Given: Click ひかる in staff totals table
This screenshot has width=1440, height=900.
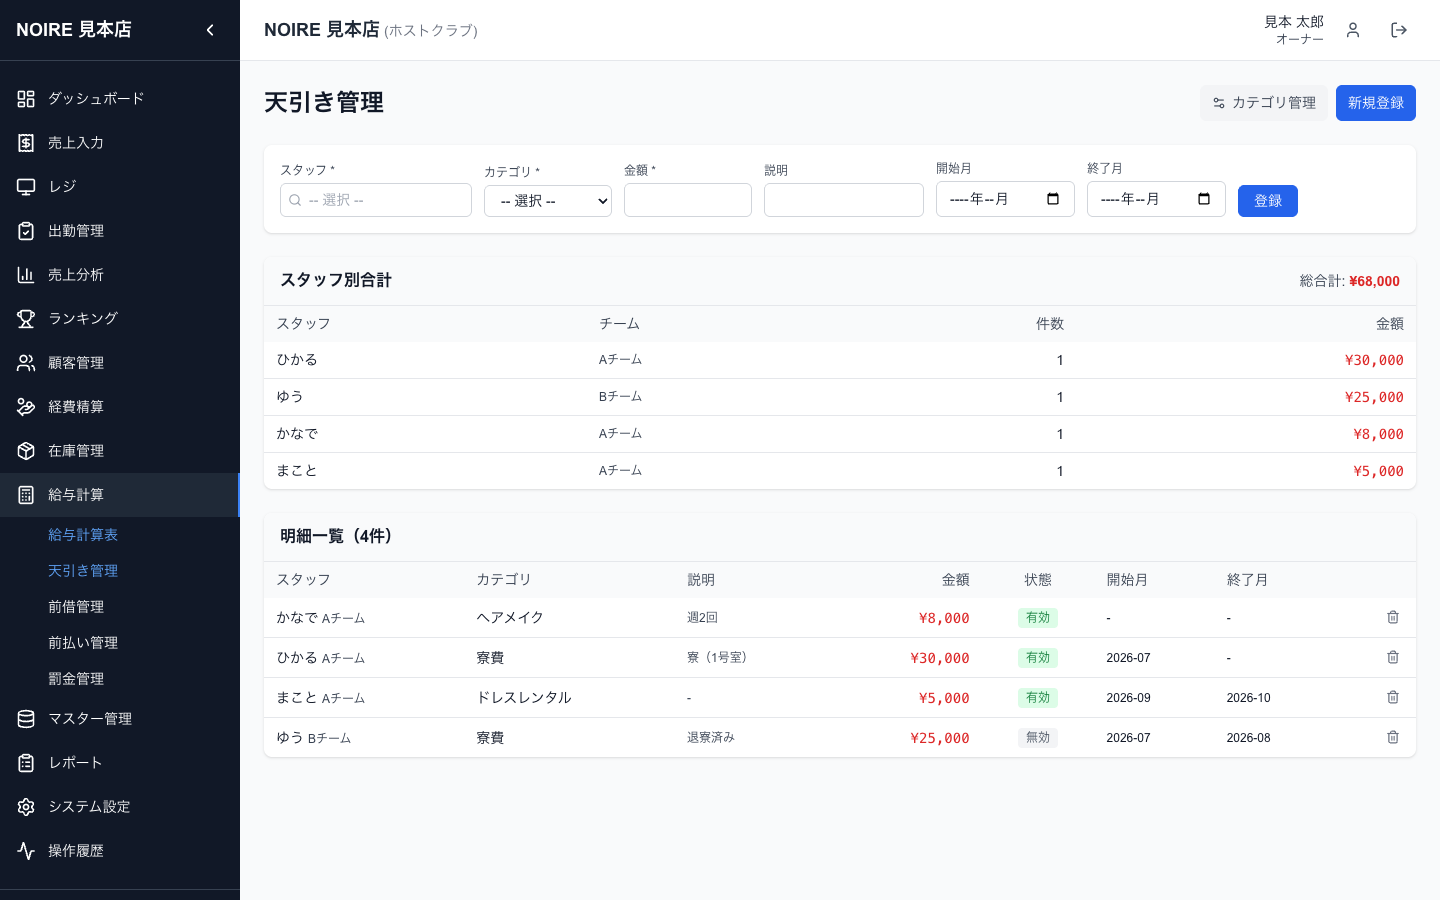Looking at the screenshot, I should click(297, 360).
